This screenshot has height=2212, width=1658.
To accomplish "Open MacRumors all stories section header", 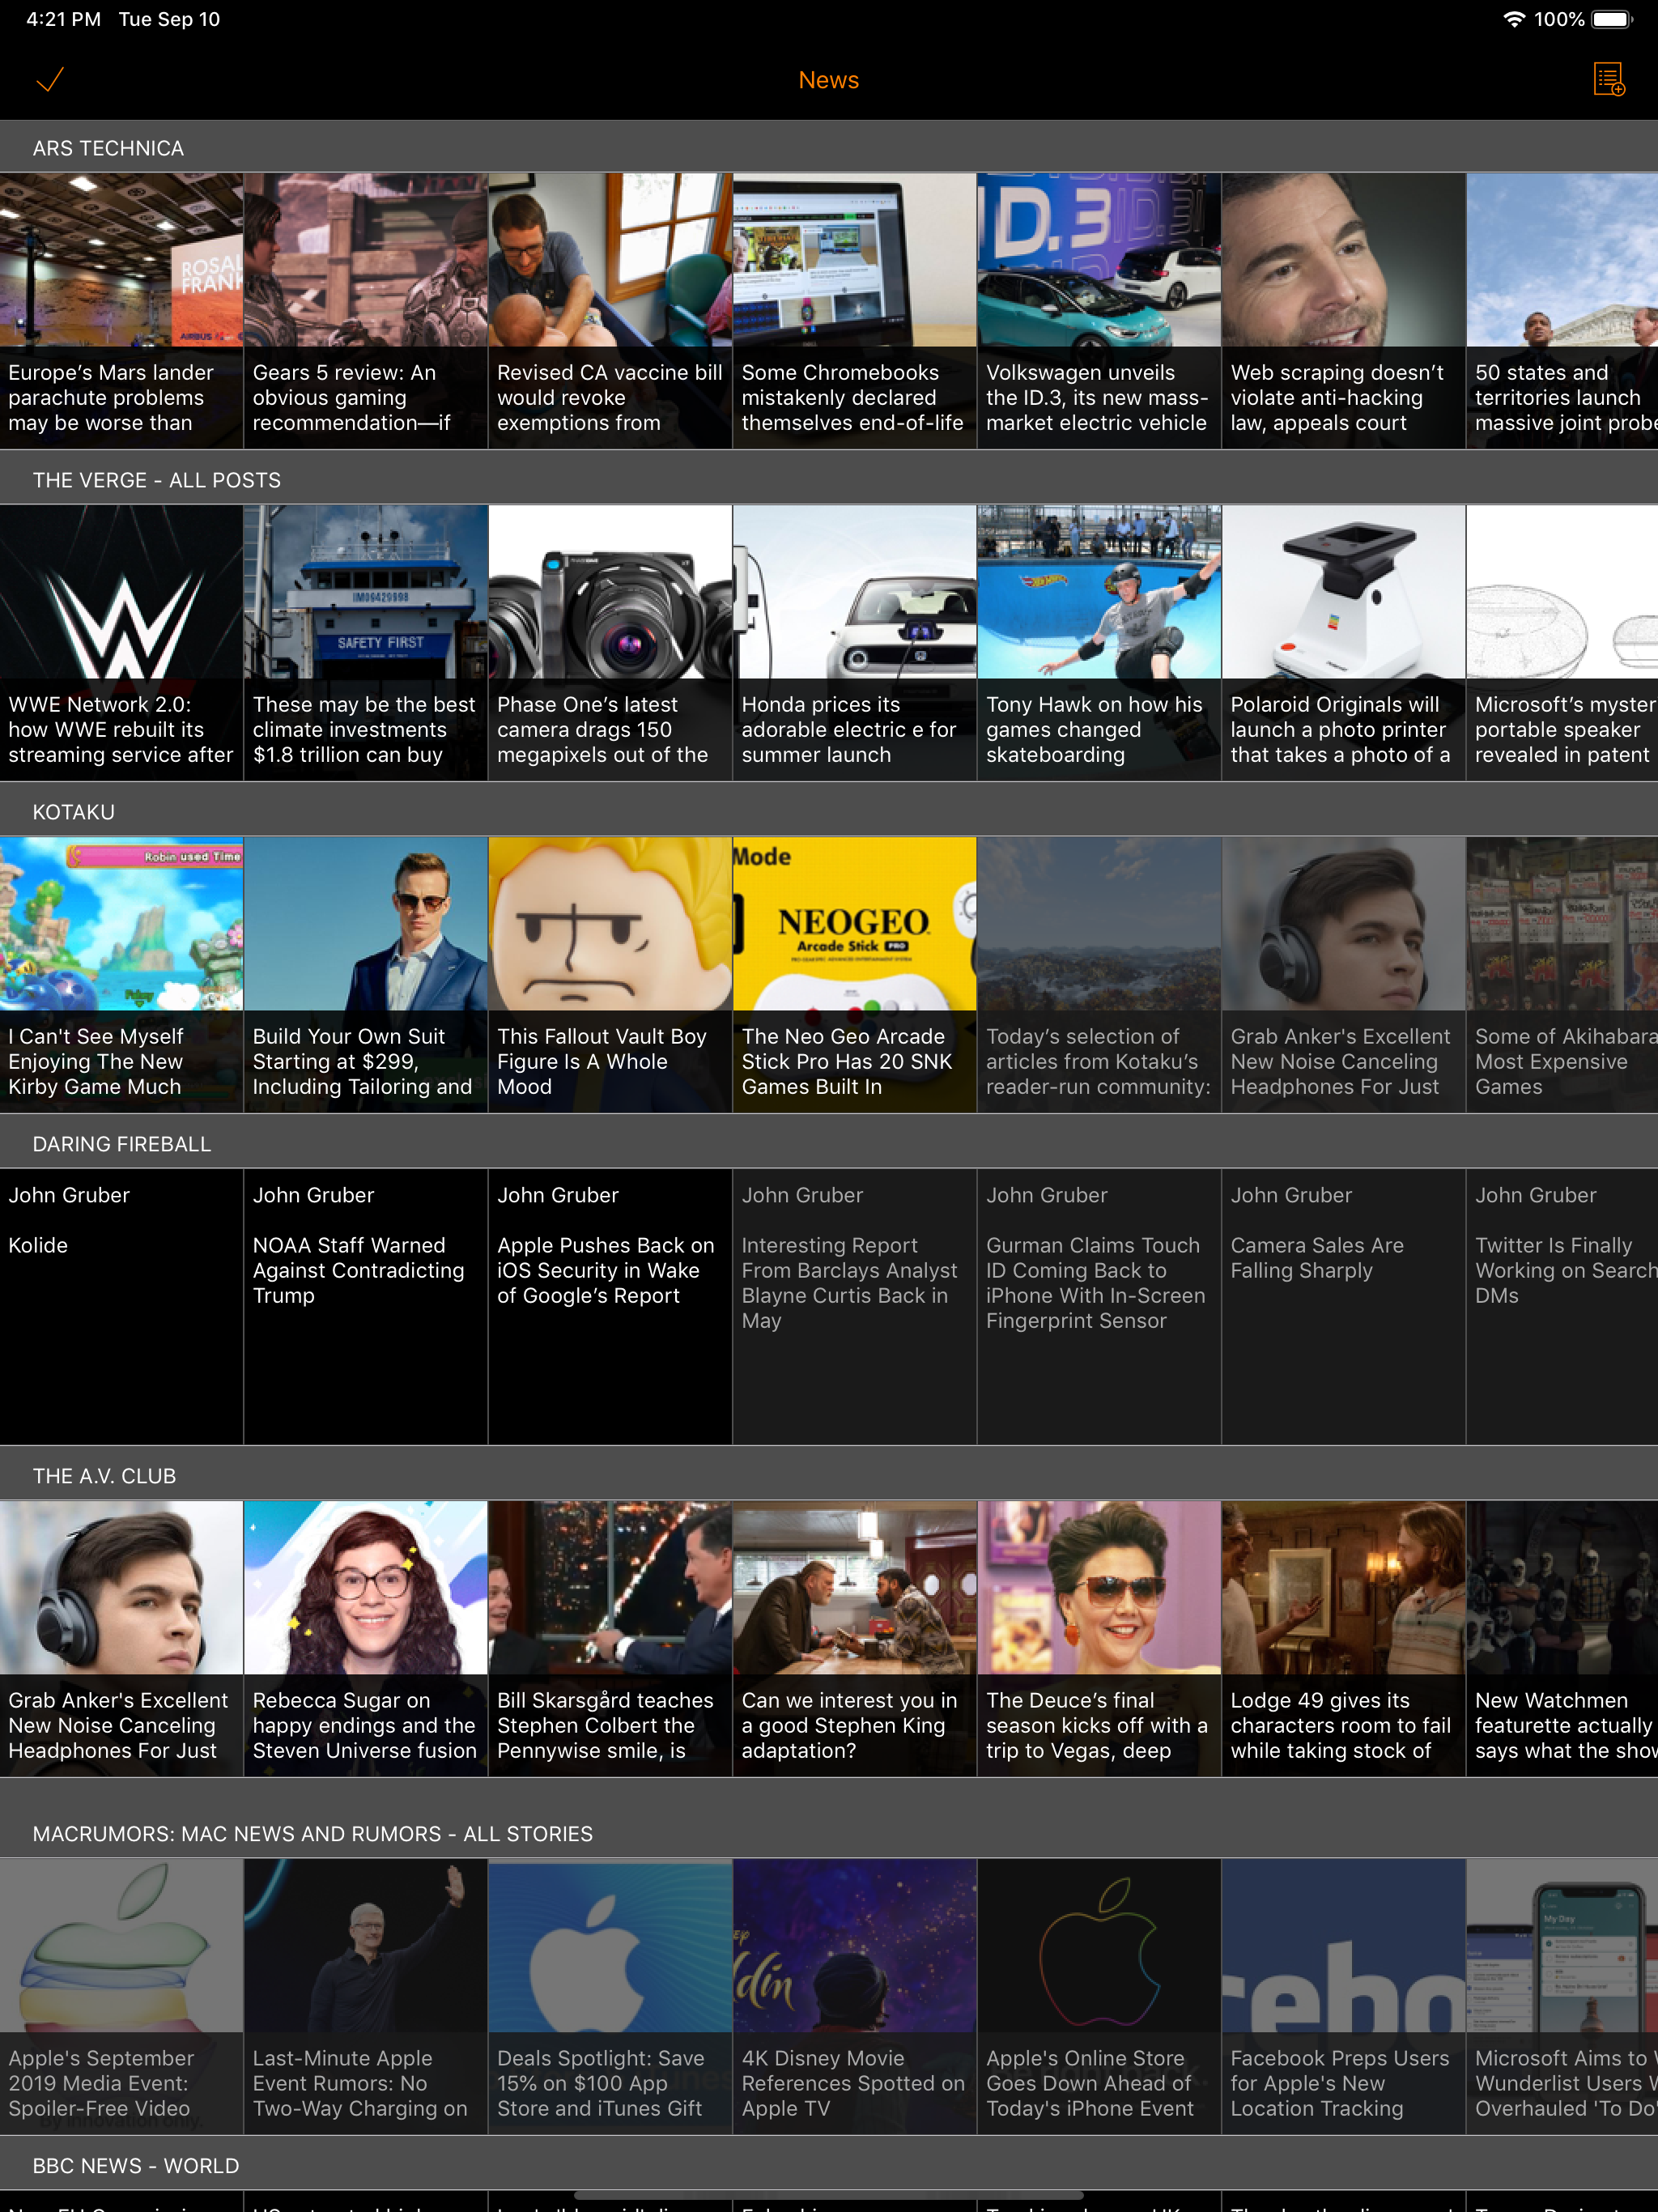I will 312,1834.
